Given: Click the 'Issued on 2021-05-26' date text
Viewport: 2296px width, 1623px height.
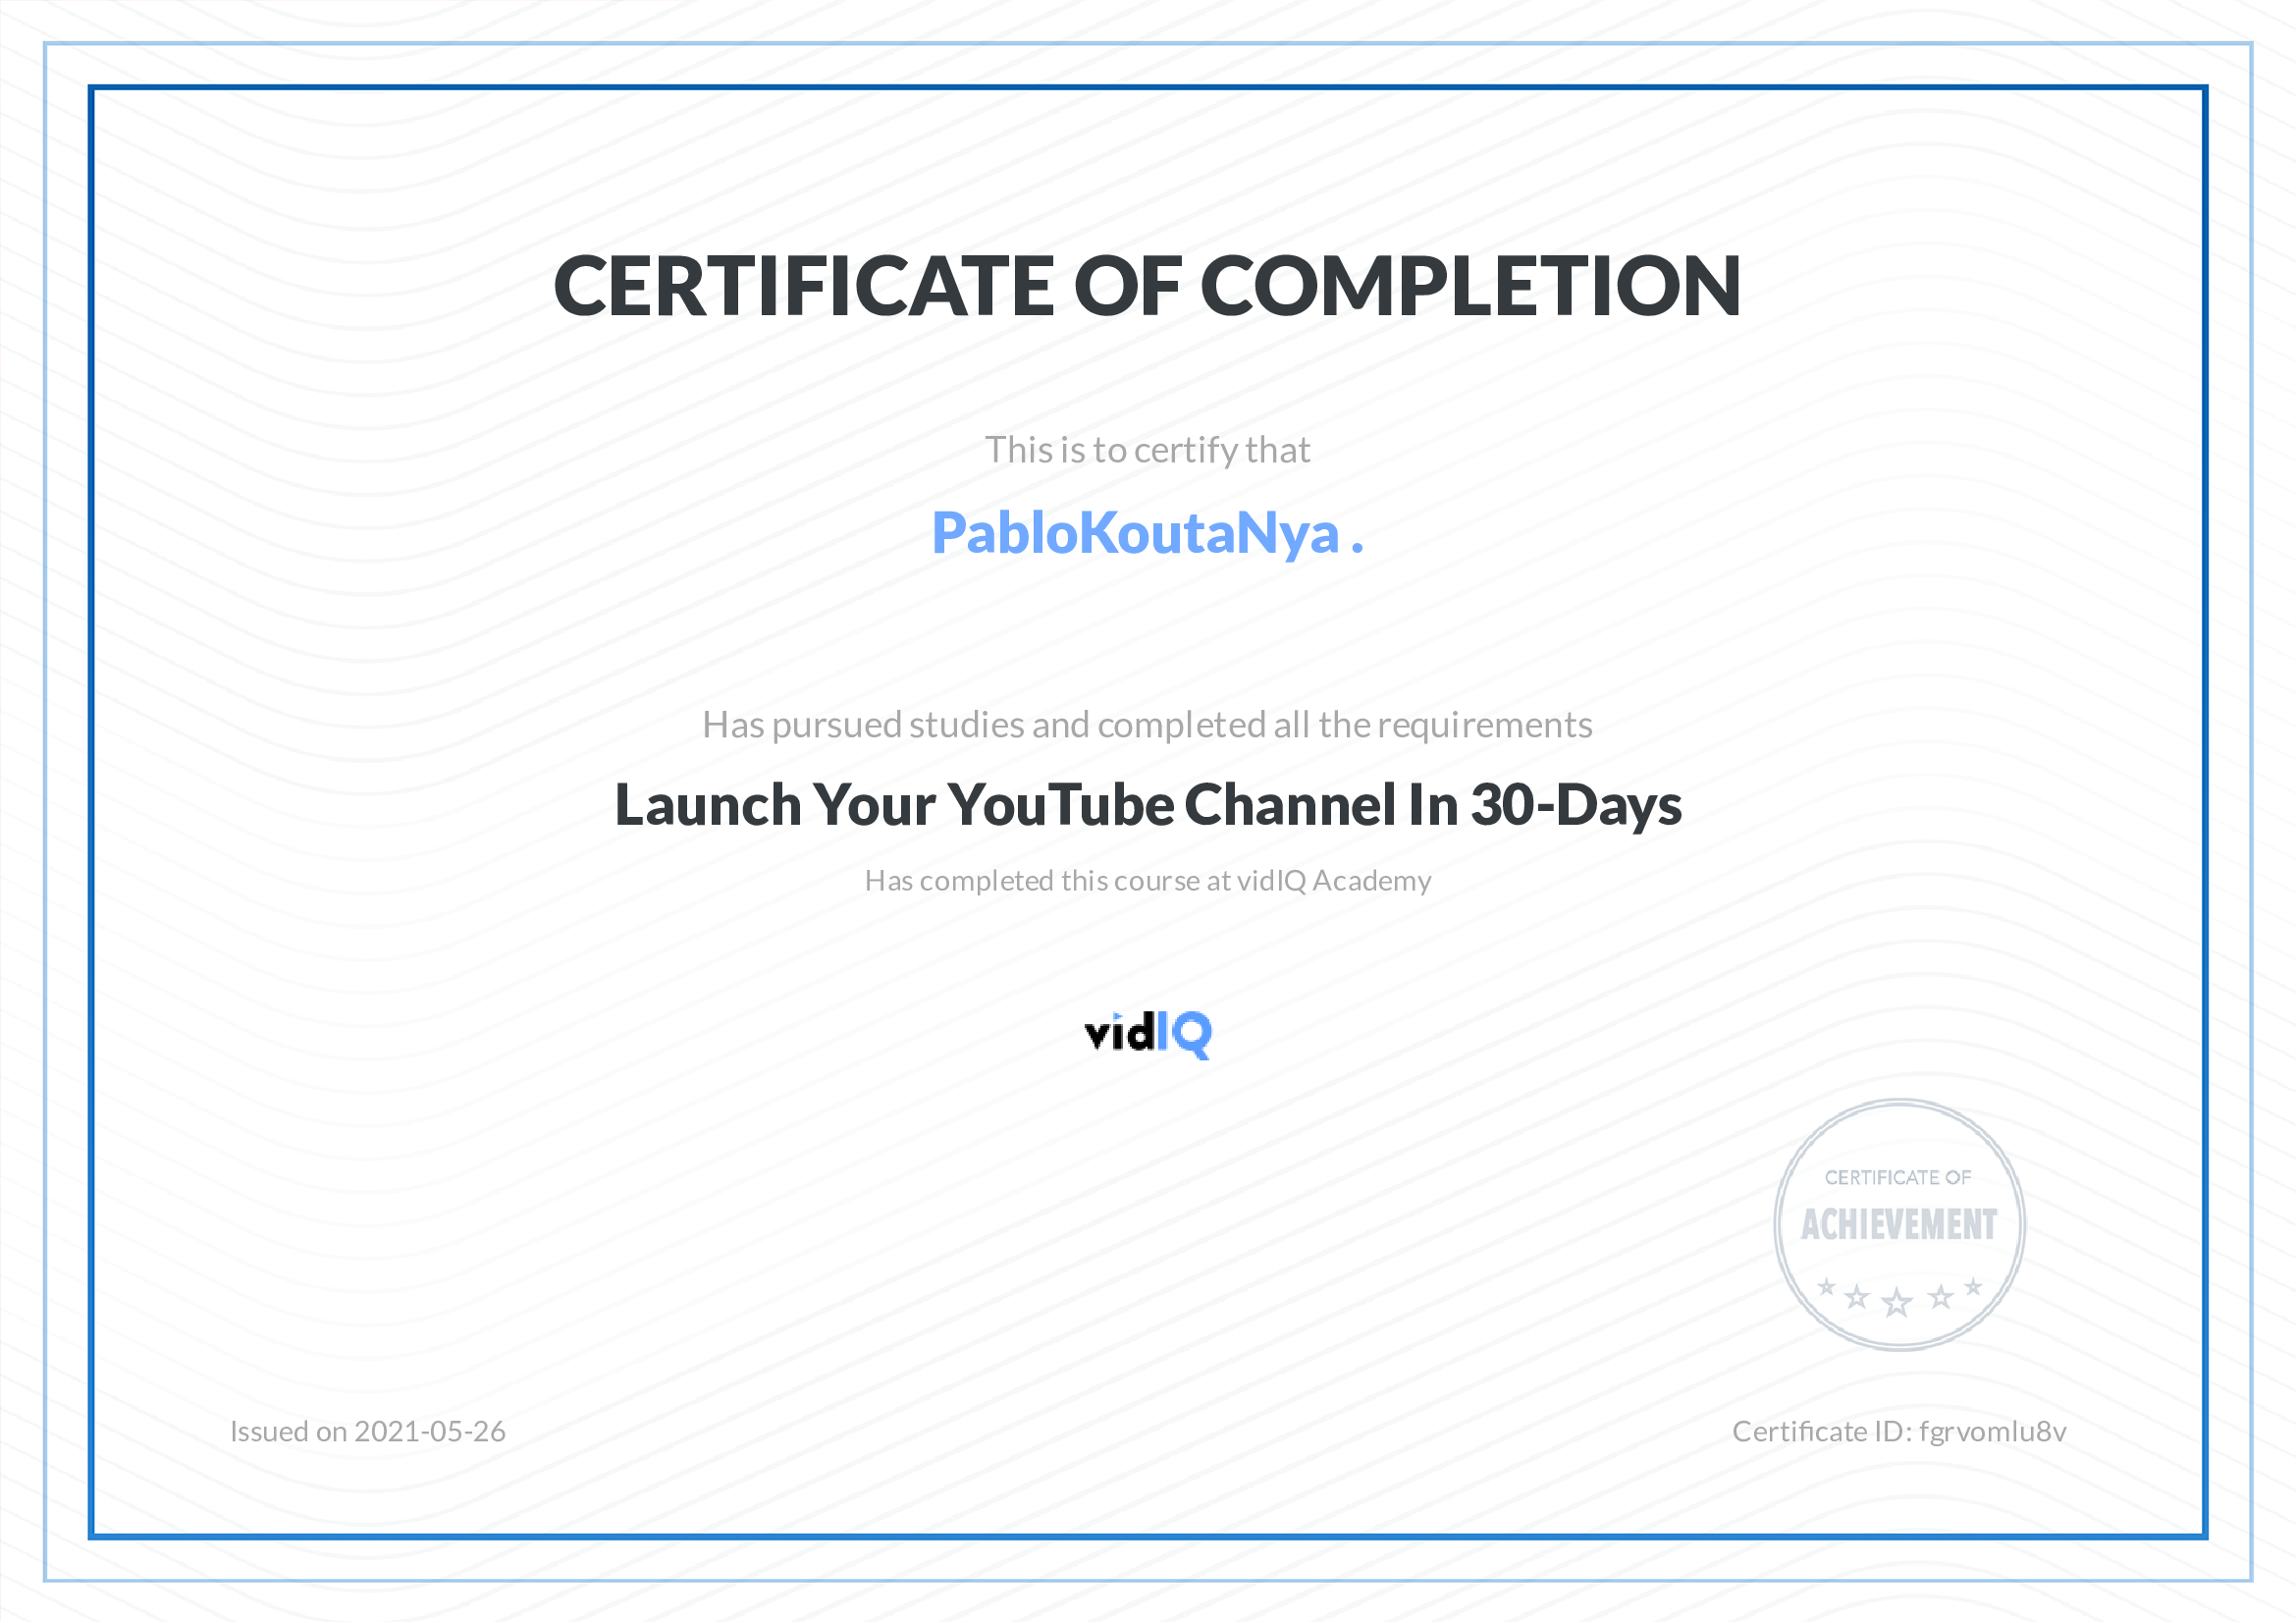Looking at the screenshot, I should pos(368,1432).
